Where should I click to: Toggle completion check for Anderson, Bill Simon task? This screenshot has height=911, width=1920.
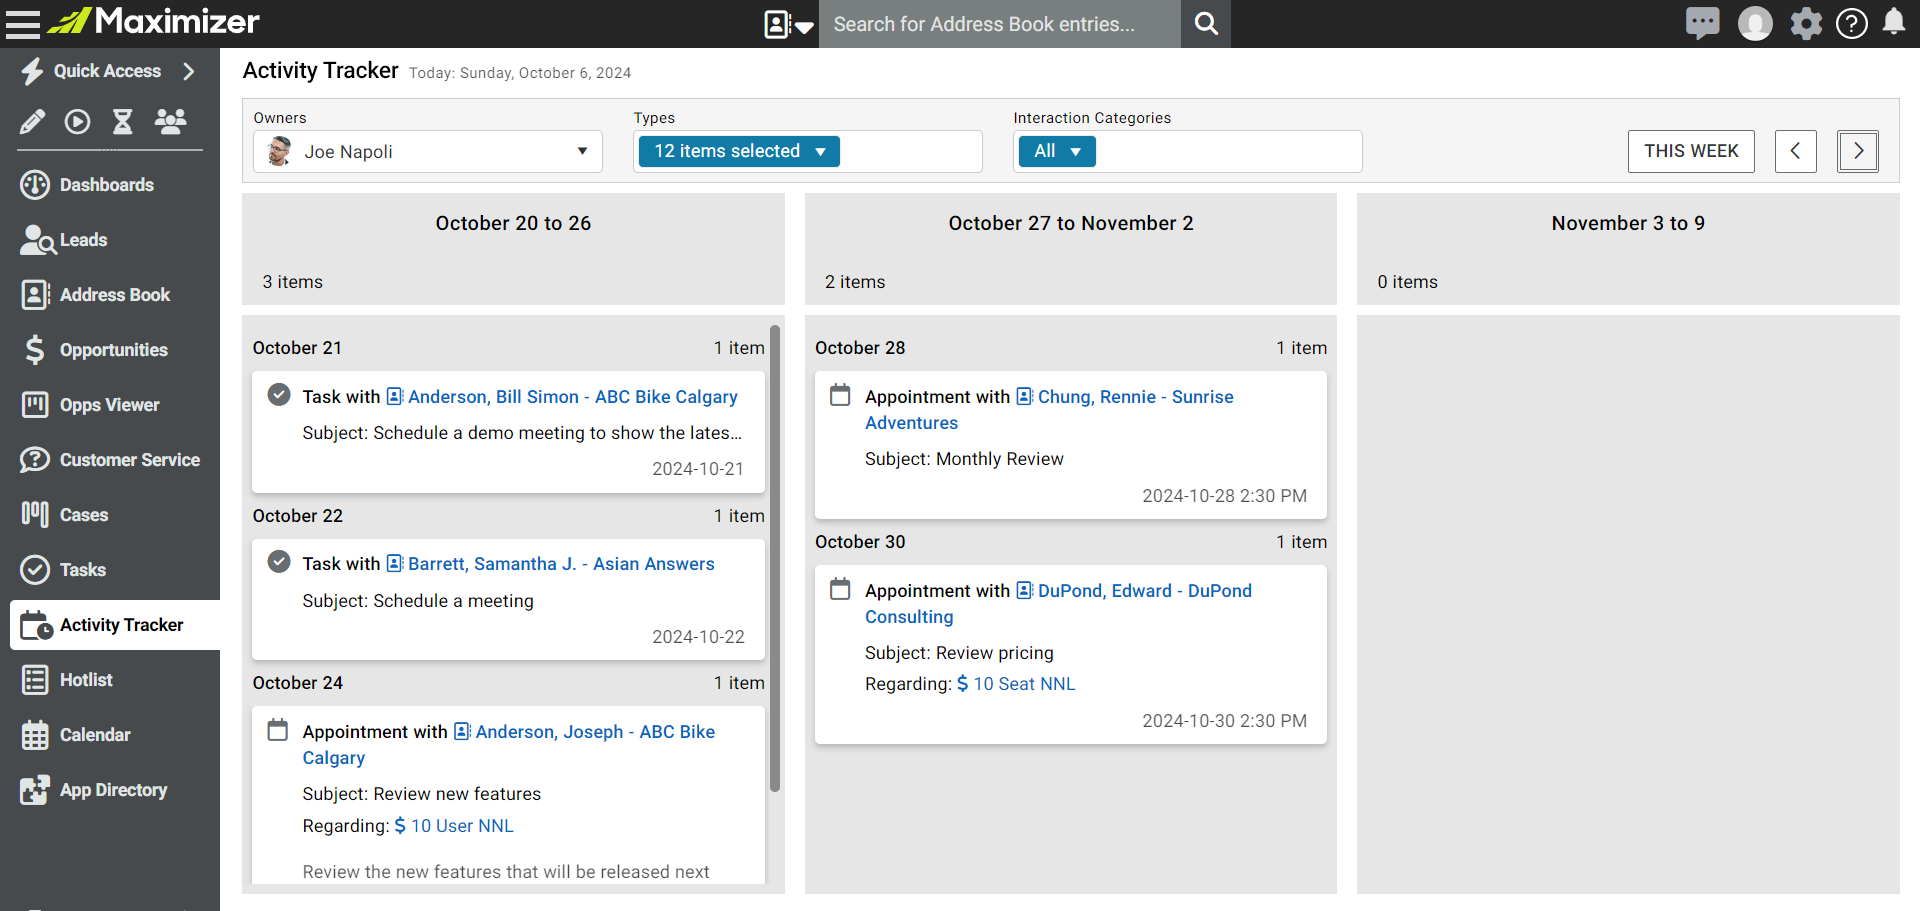[279, 395]
